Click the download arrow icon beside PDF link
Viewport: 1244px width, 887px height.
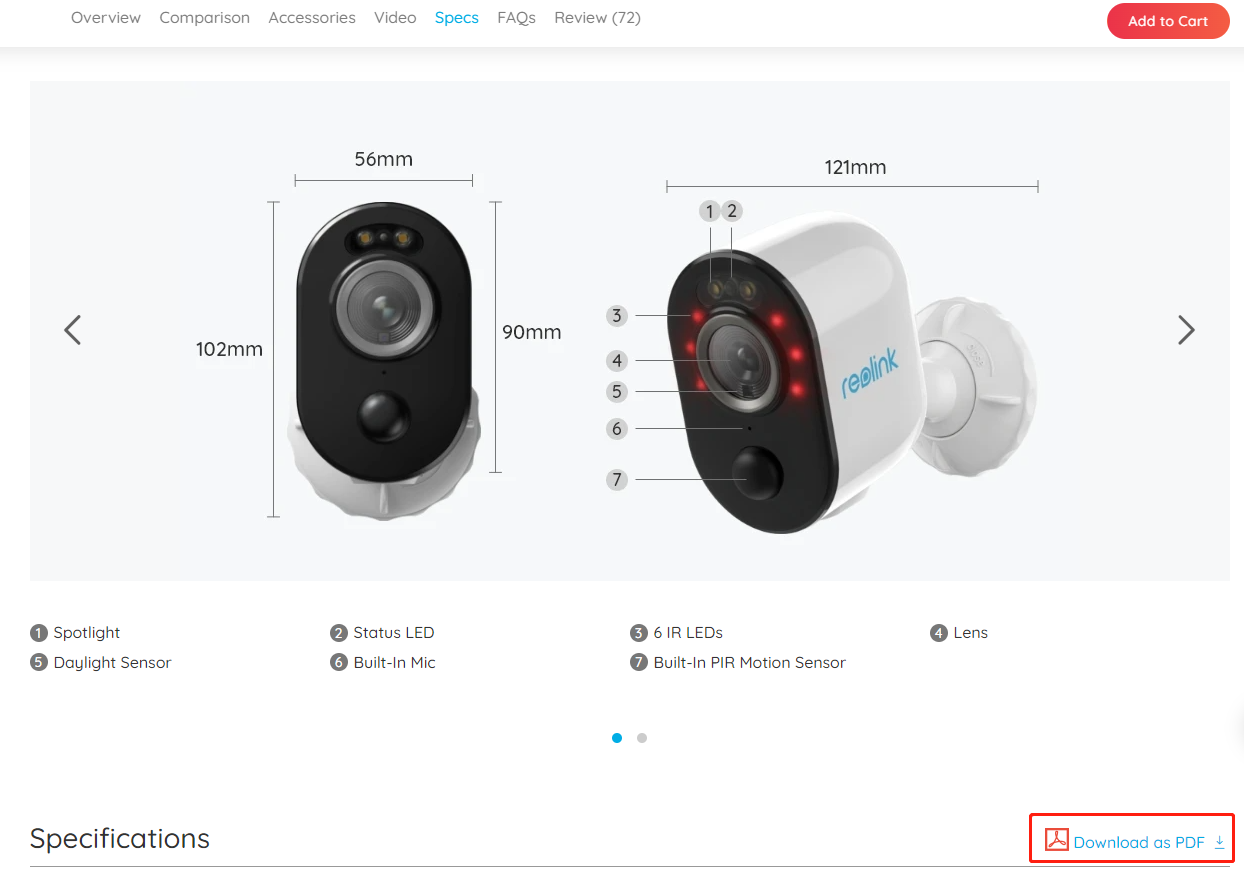(x=1219, y=842)
